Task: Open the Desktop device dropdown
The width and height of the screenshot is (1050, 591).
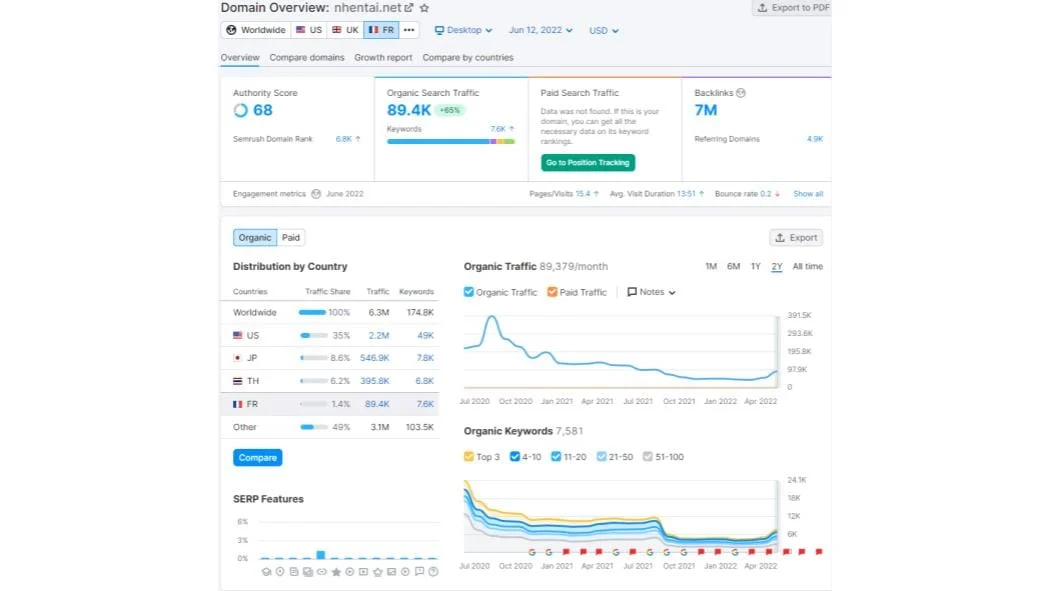Action: [463, 30]
